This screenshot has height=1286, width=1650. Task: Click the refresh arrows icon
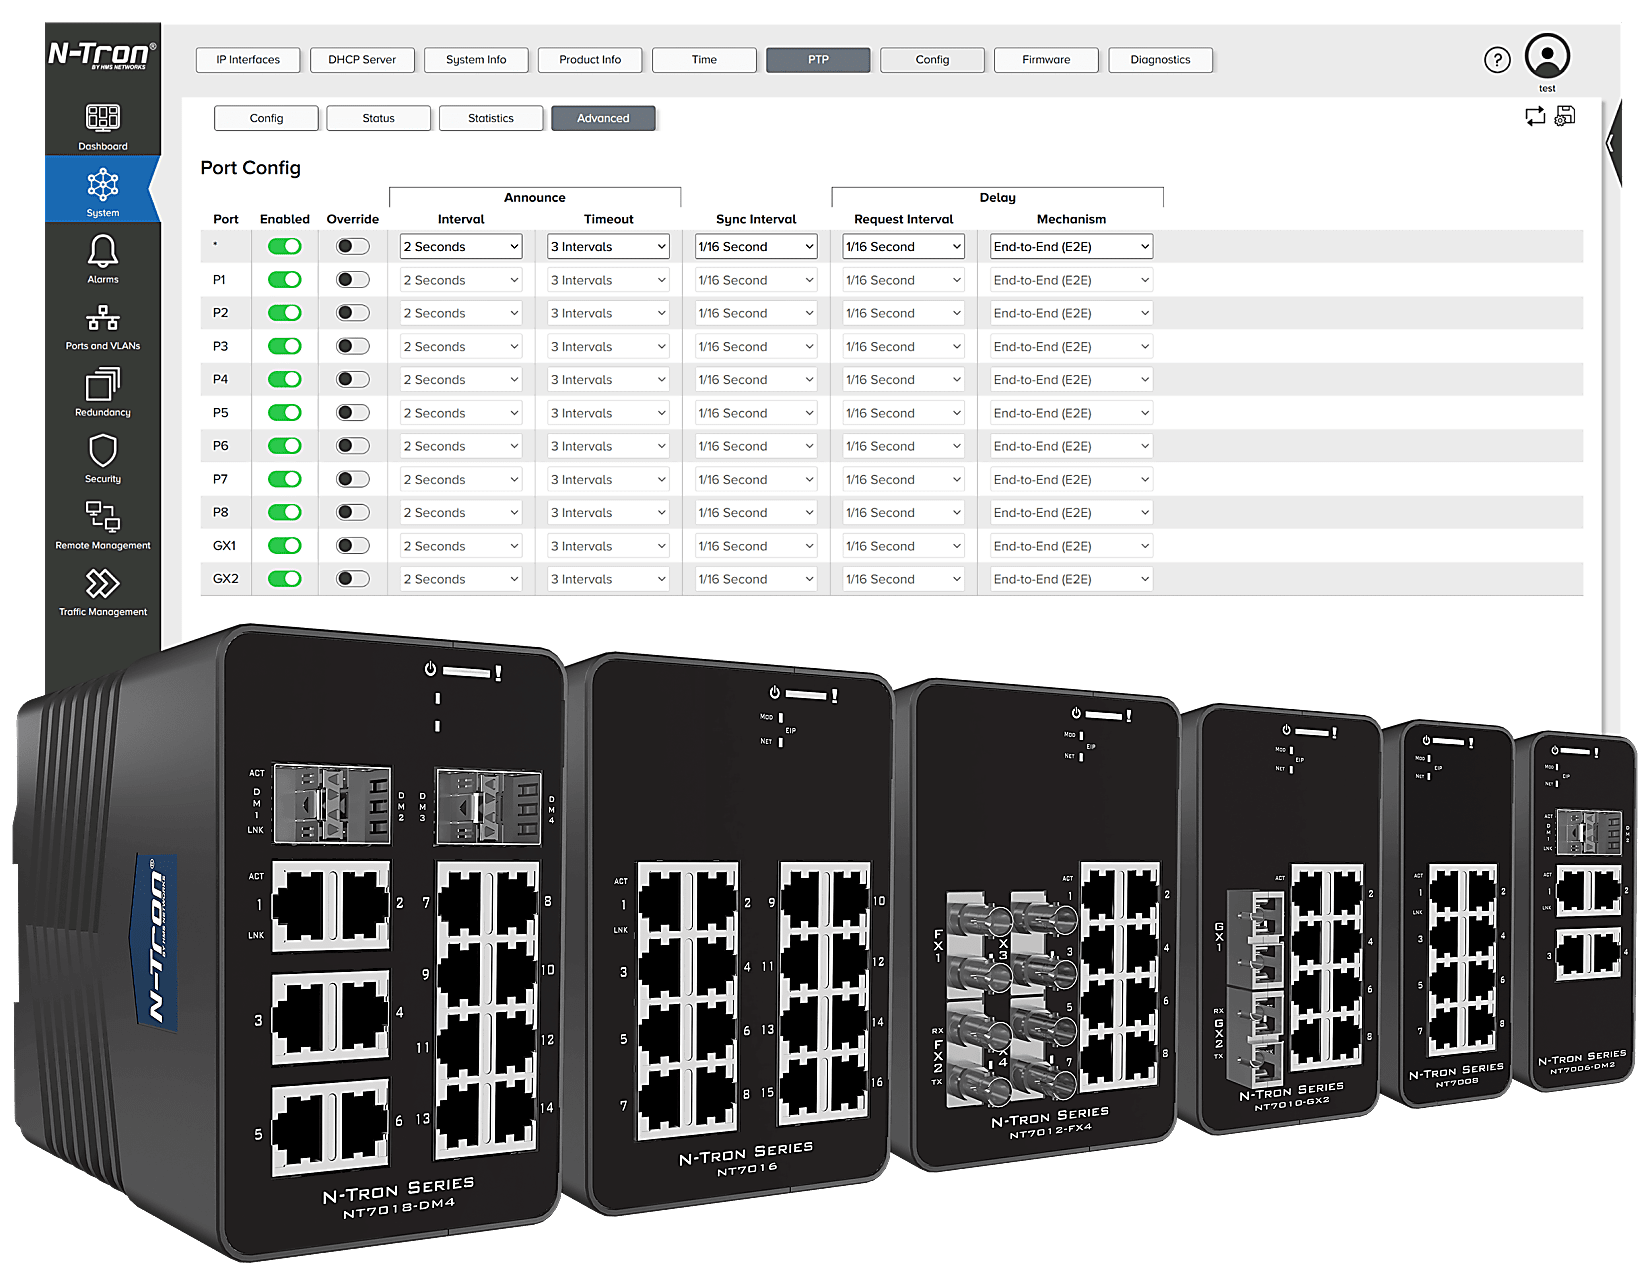point(1535,116)
